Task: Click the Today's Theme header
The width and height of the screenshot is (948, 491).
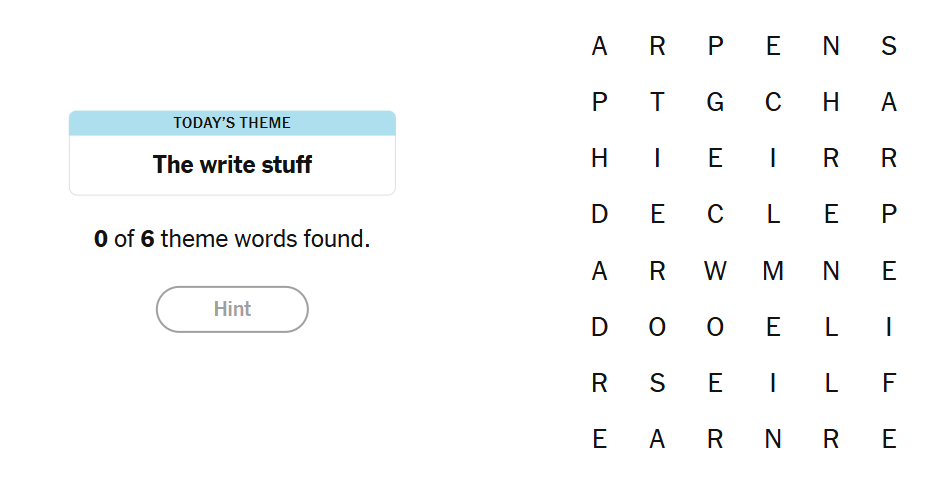Action: 232,123
